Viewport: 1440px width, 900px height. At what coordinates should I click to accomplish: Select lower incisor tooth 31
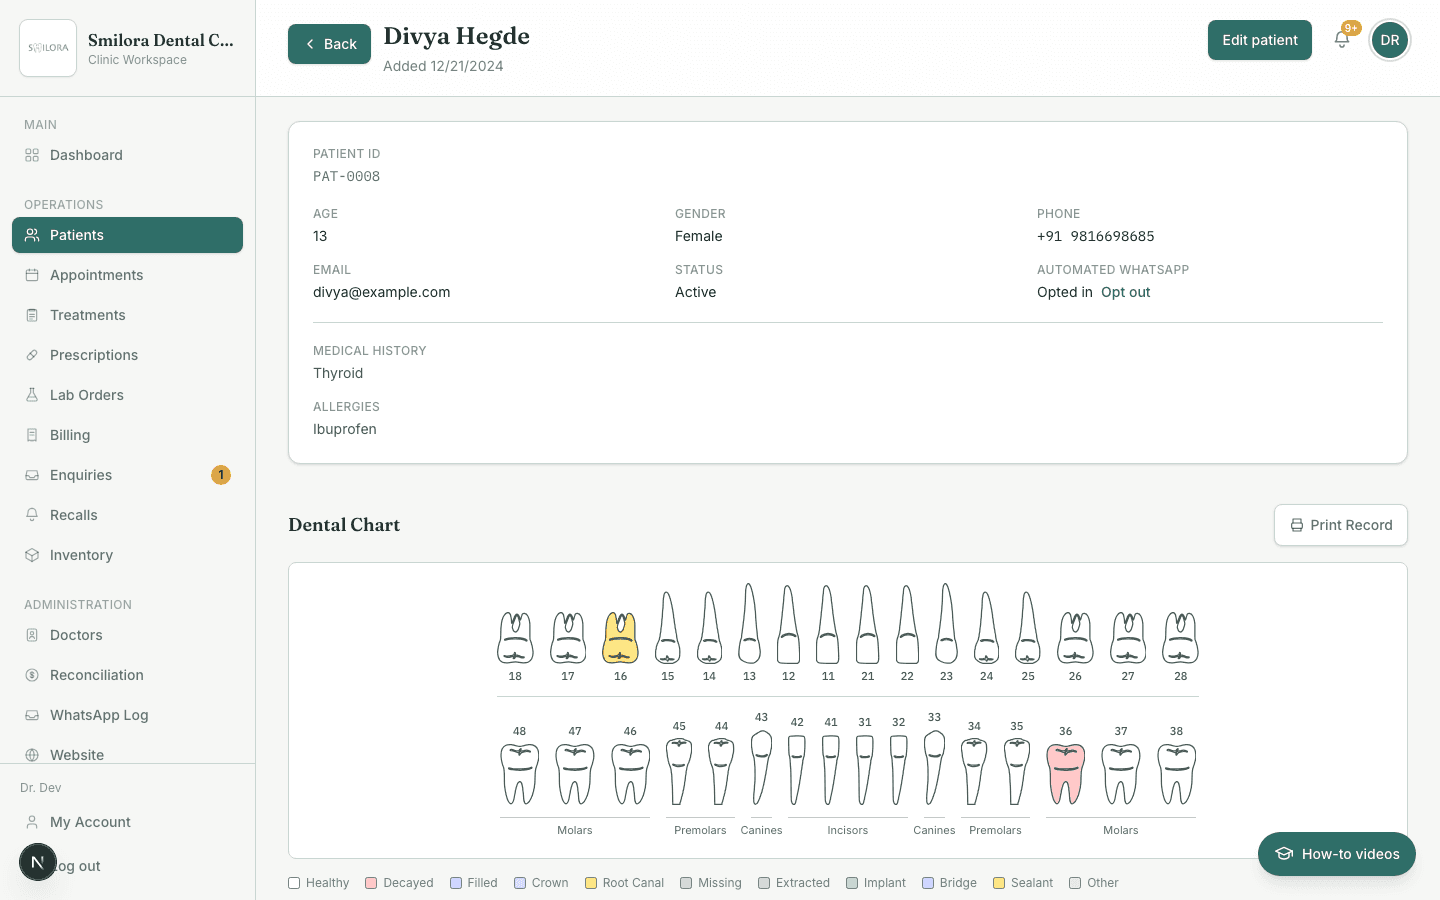[865, 770]
